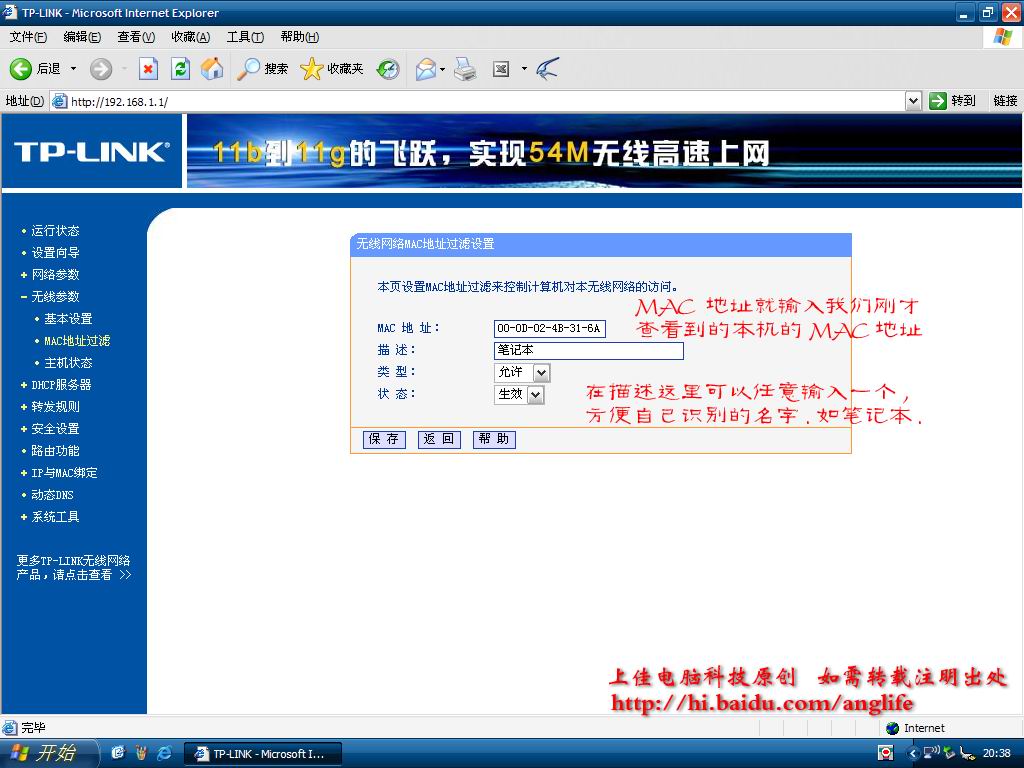Image resolution: width=1024 pixels, height=768 pixels.
Task: Open Mail button dropdown arrow
Action: pos(443,69)
